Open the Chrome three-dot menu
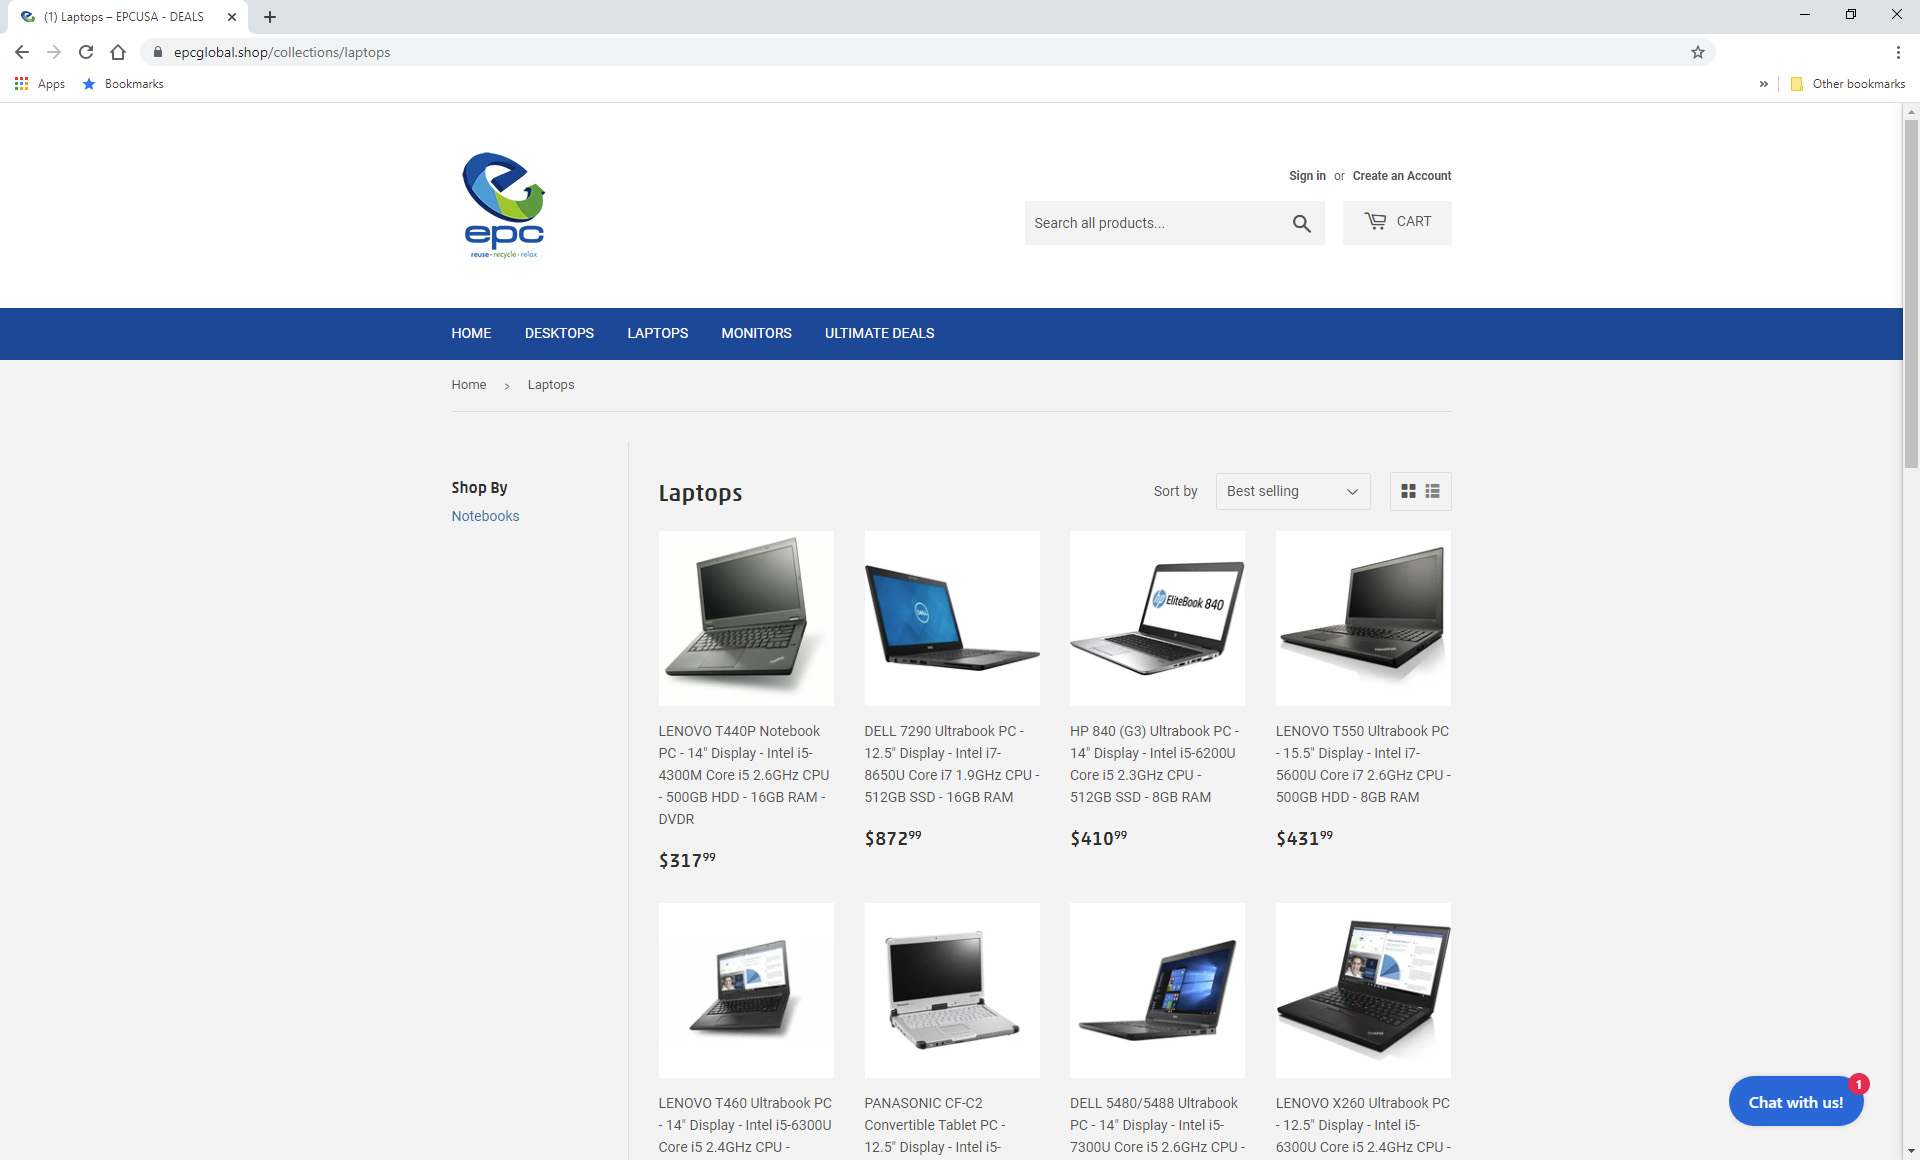The height and width of the screenshot is (1160, 1920). [1897, 52]
